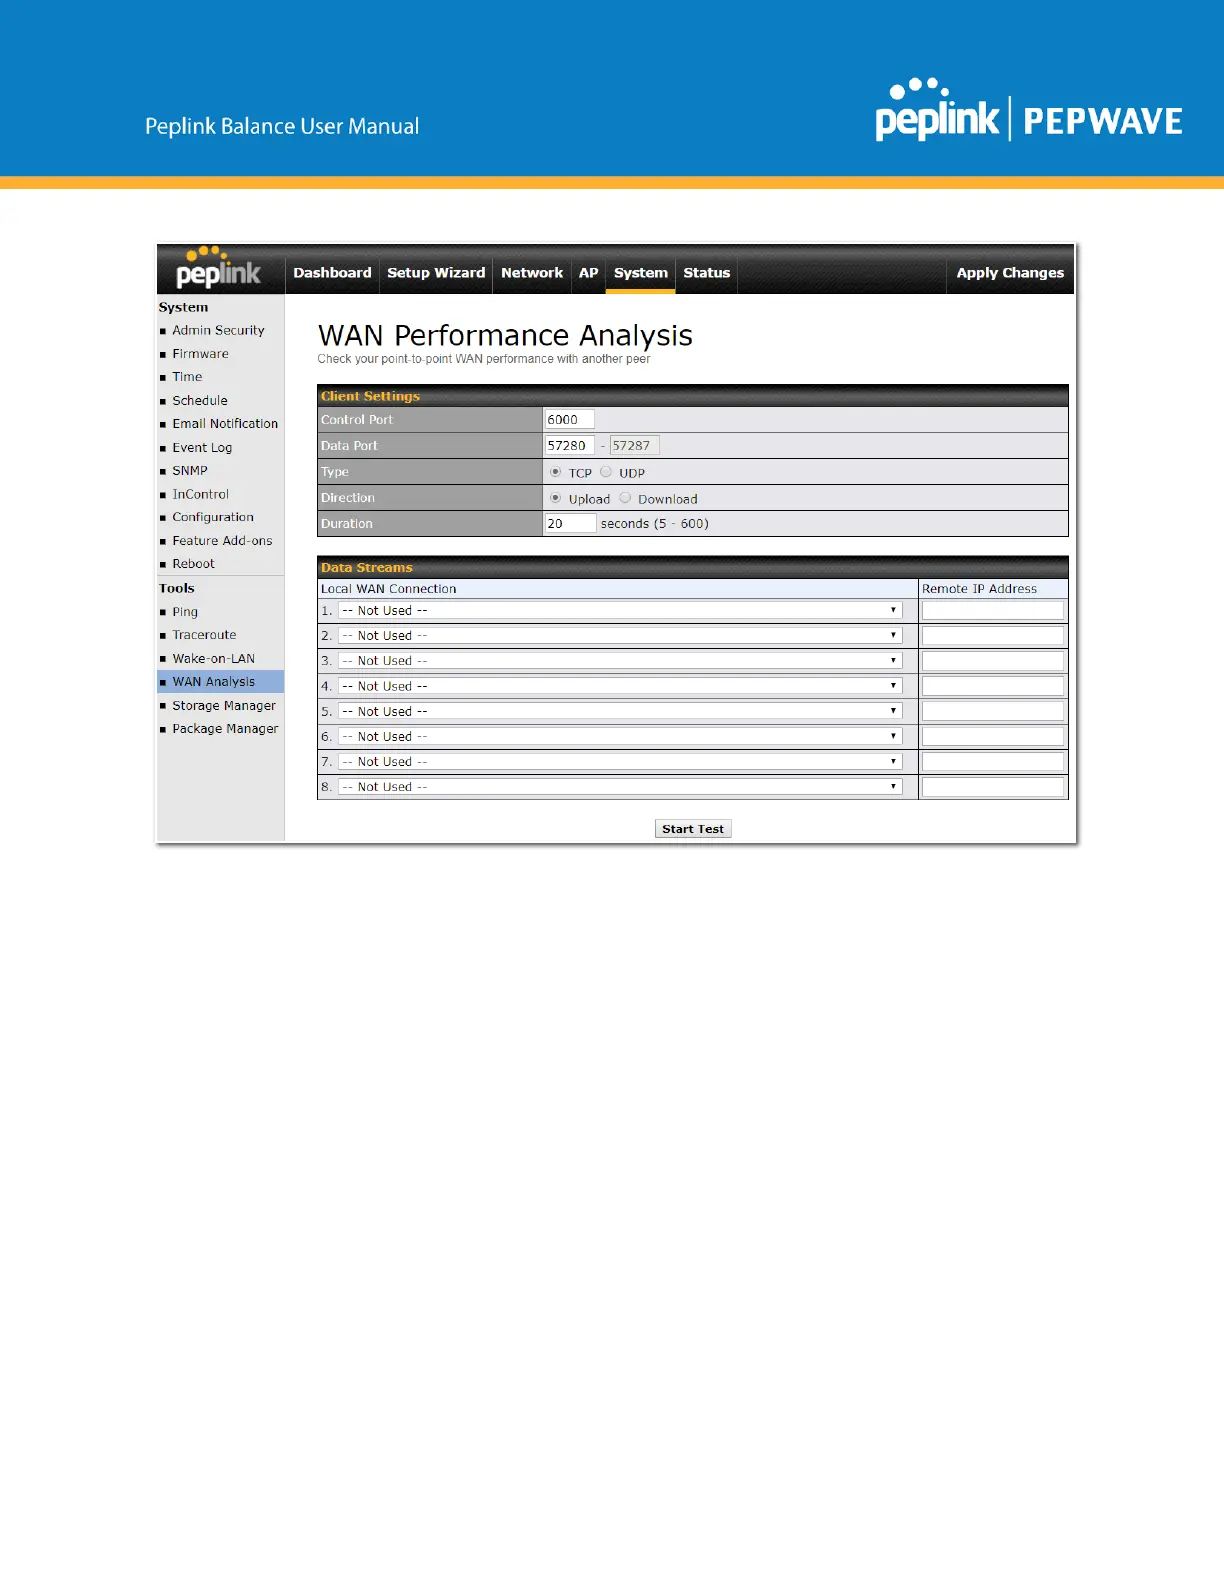Open the Reboot page link
The width and height of the screenshot is (1224, 1584).
pyautogui.click(x=193, y=564)
